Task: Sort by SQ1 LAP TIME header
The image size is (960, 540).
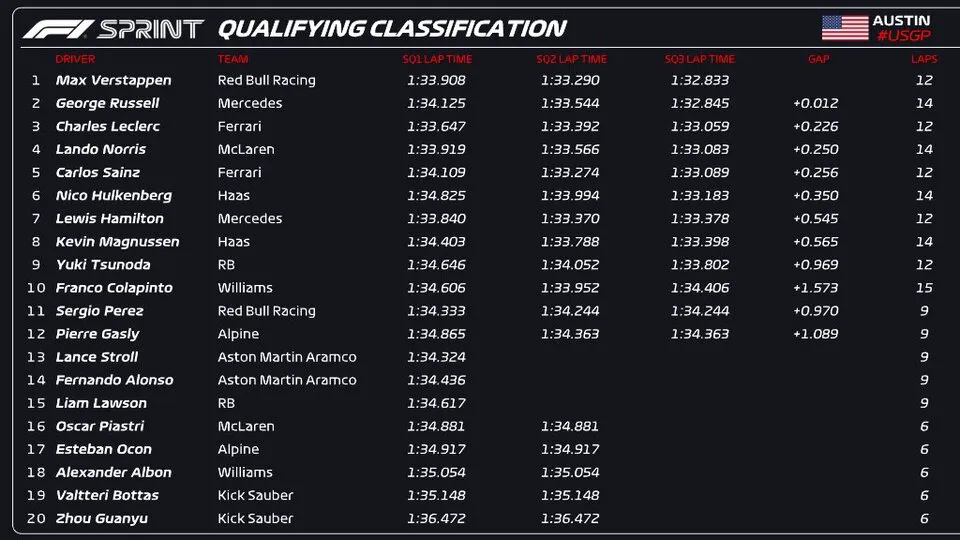Action: tap(437, 59)
